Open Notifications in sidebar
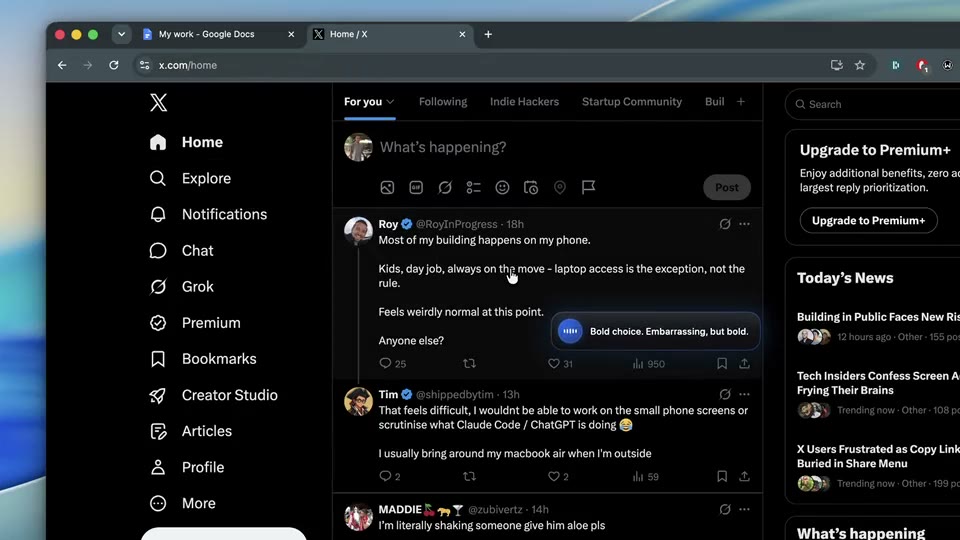The width and height of the screenshot is (960, 540). 208,214
